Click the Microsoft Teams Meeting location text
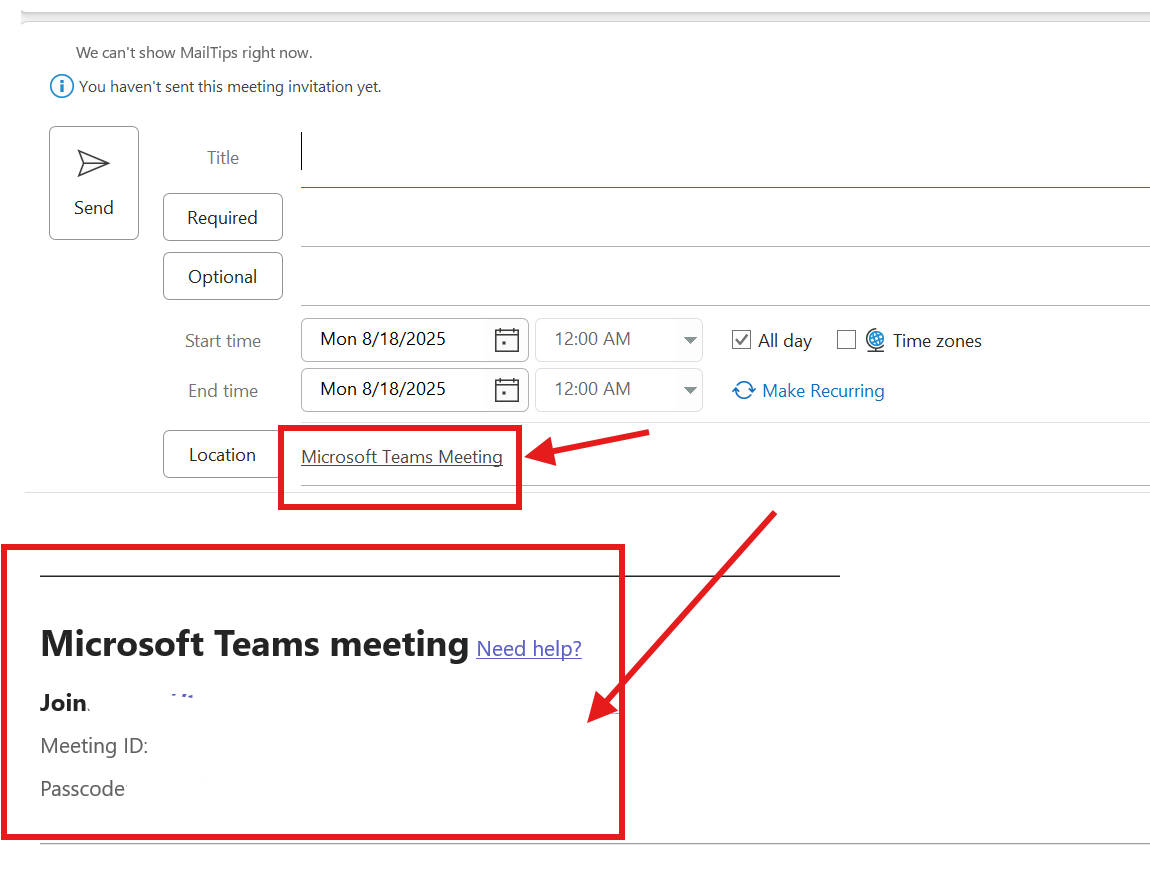Screen dimensions: 1150x882 pos(402,457)
